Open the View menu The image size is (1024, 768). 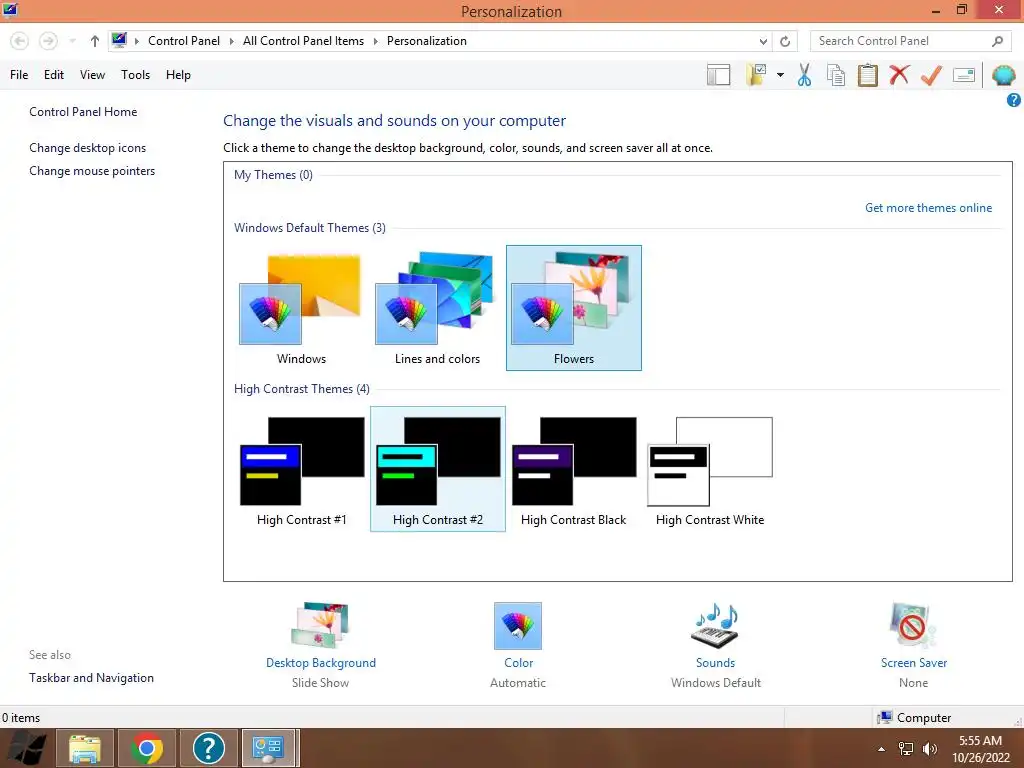(92, 75)
